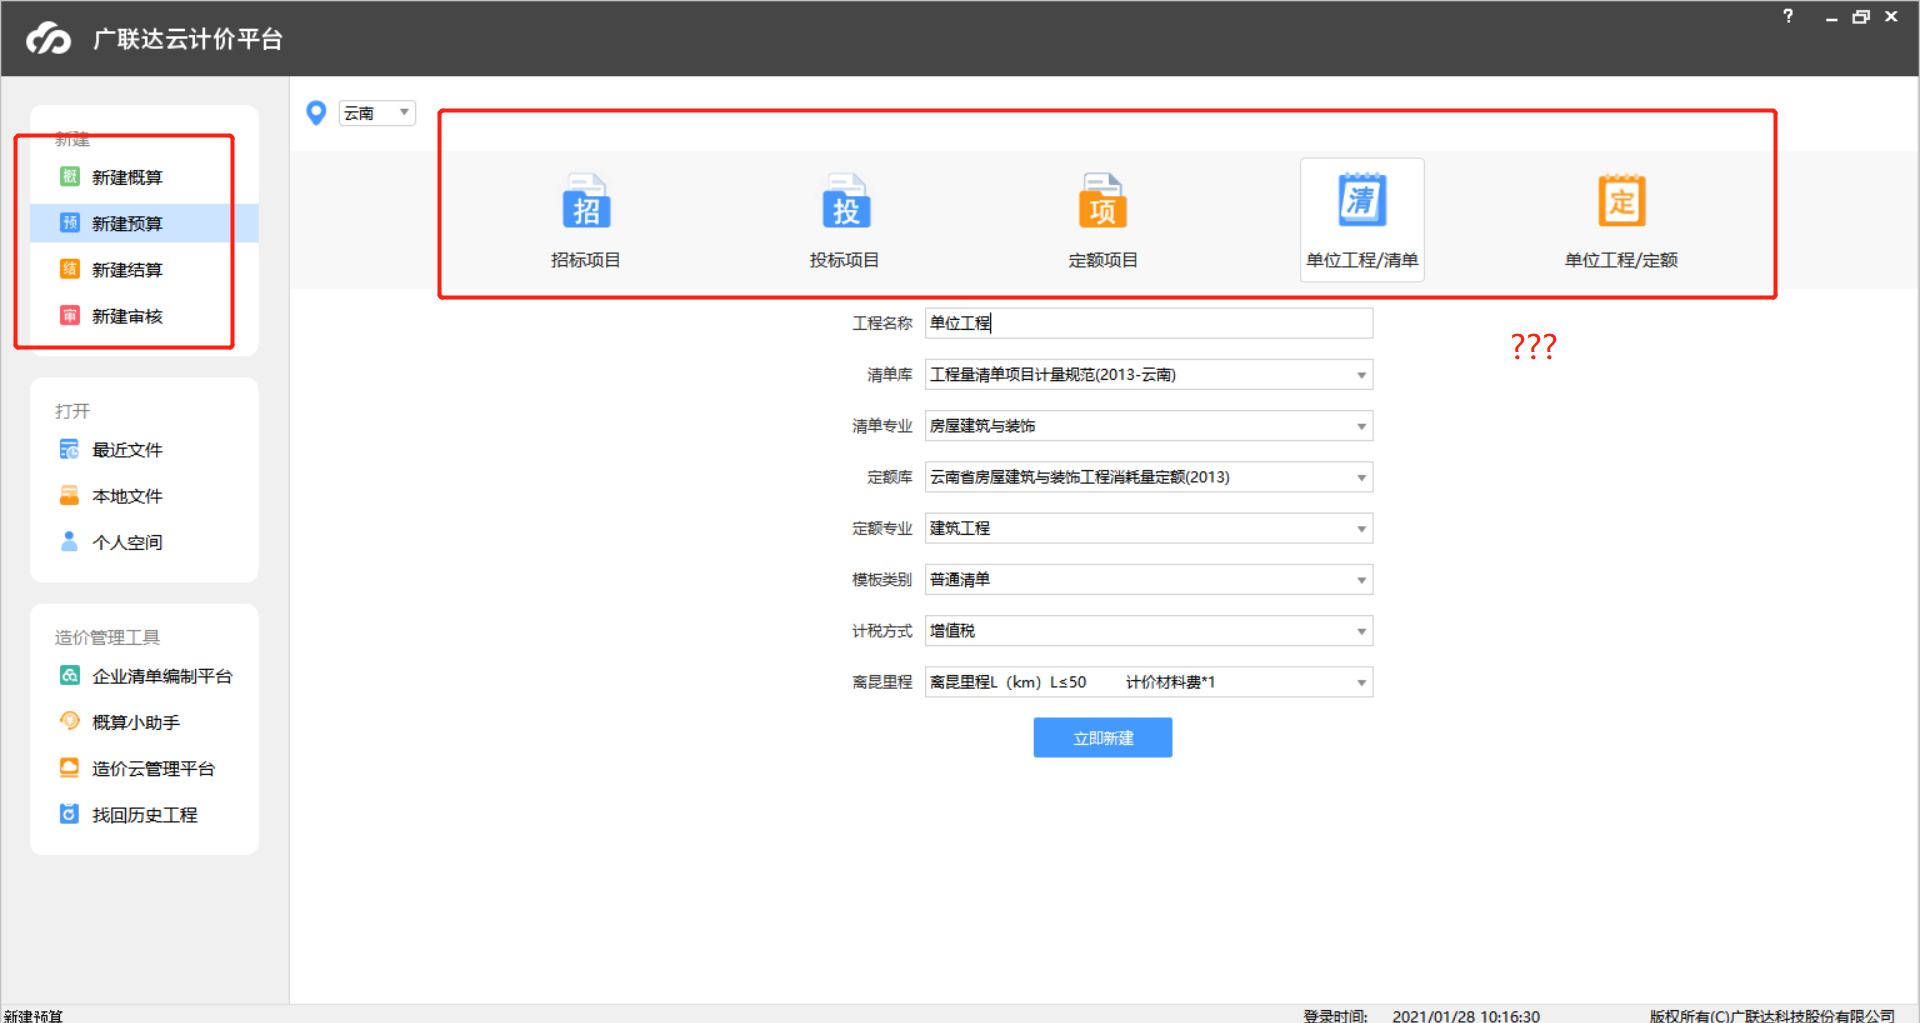1920x1023 pixels.
Task: Minimize the window
Action: pos(1831,17)
